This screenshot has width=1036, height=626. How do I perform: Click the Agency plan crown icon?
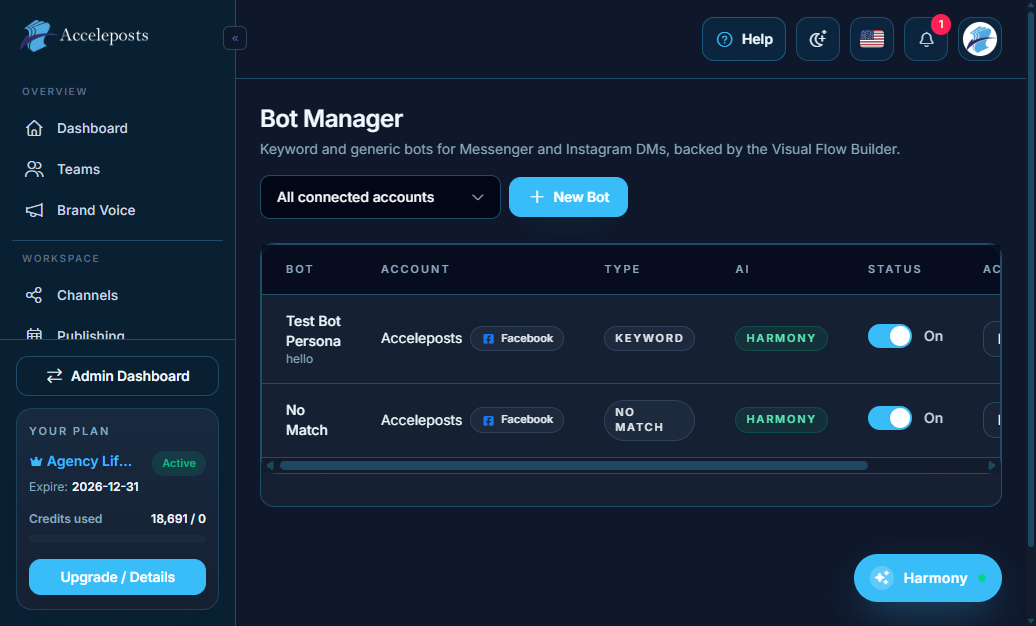36,461
